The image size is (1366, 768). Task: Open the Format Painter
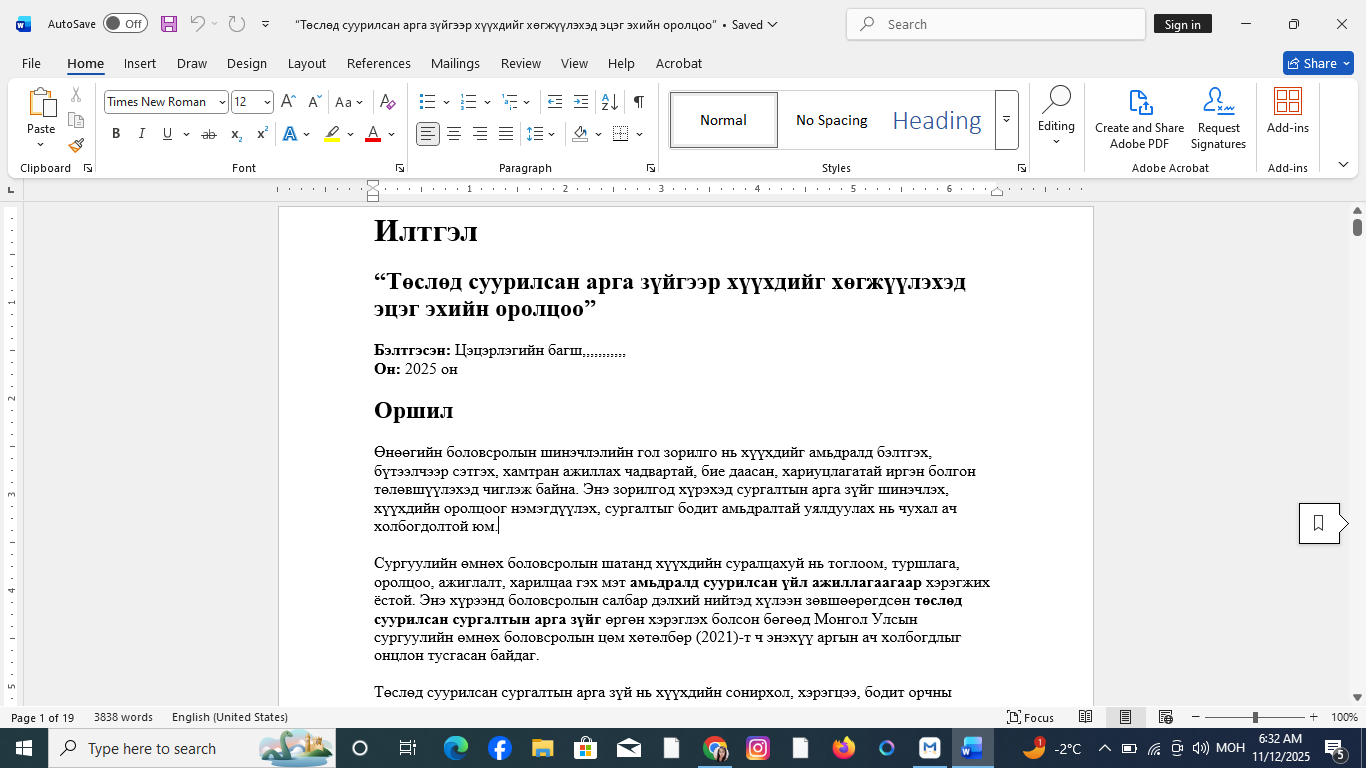tap(75, 145)
